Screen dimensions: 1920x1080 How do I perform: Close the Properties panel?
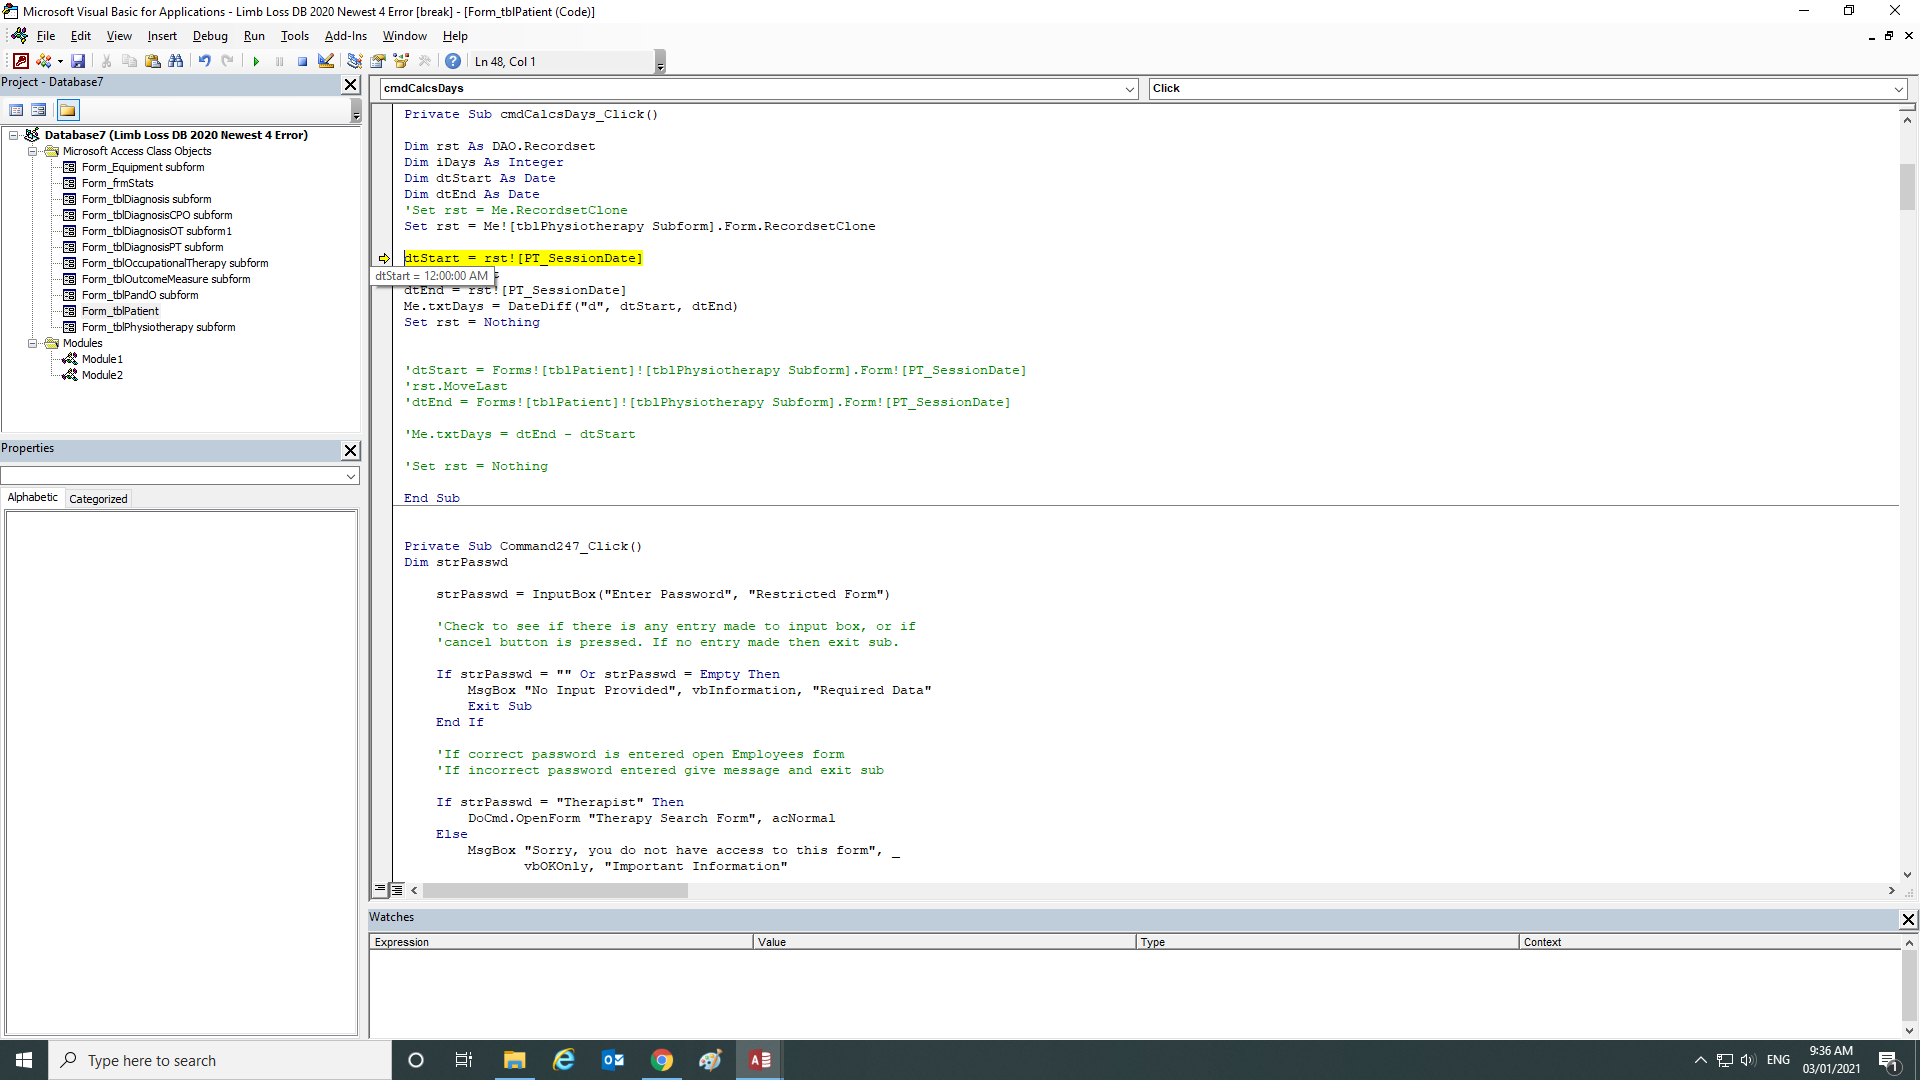point(351,450)
